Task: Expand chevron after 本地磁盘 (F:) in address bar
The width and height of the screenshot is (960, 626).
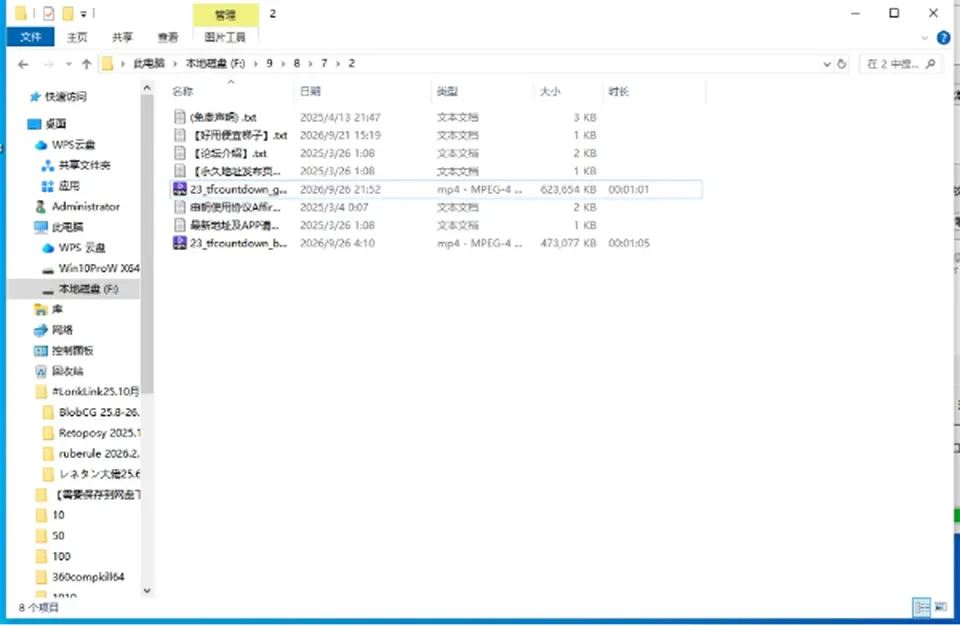Action: point(255,64)
